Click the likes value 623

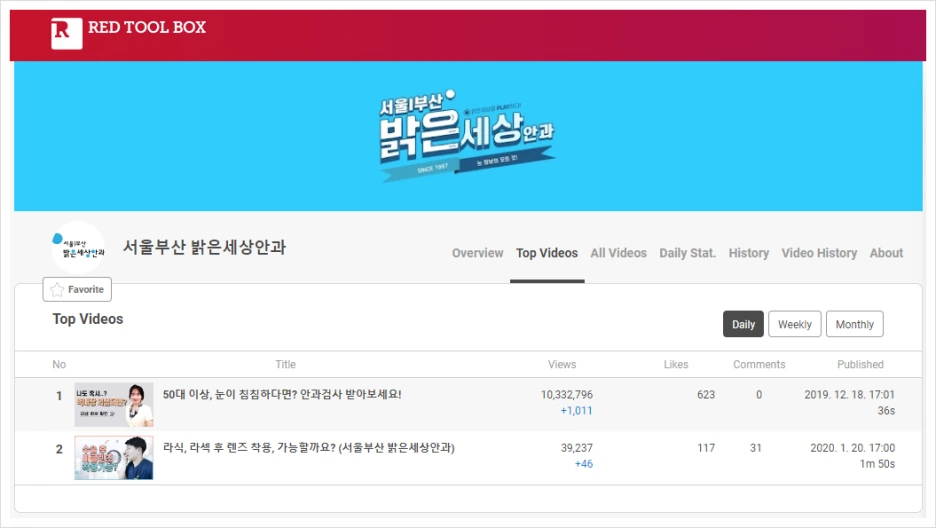click(x=706, y=395)
